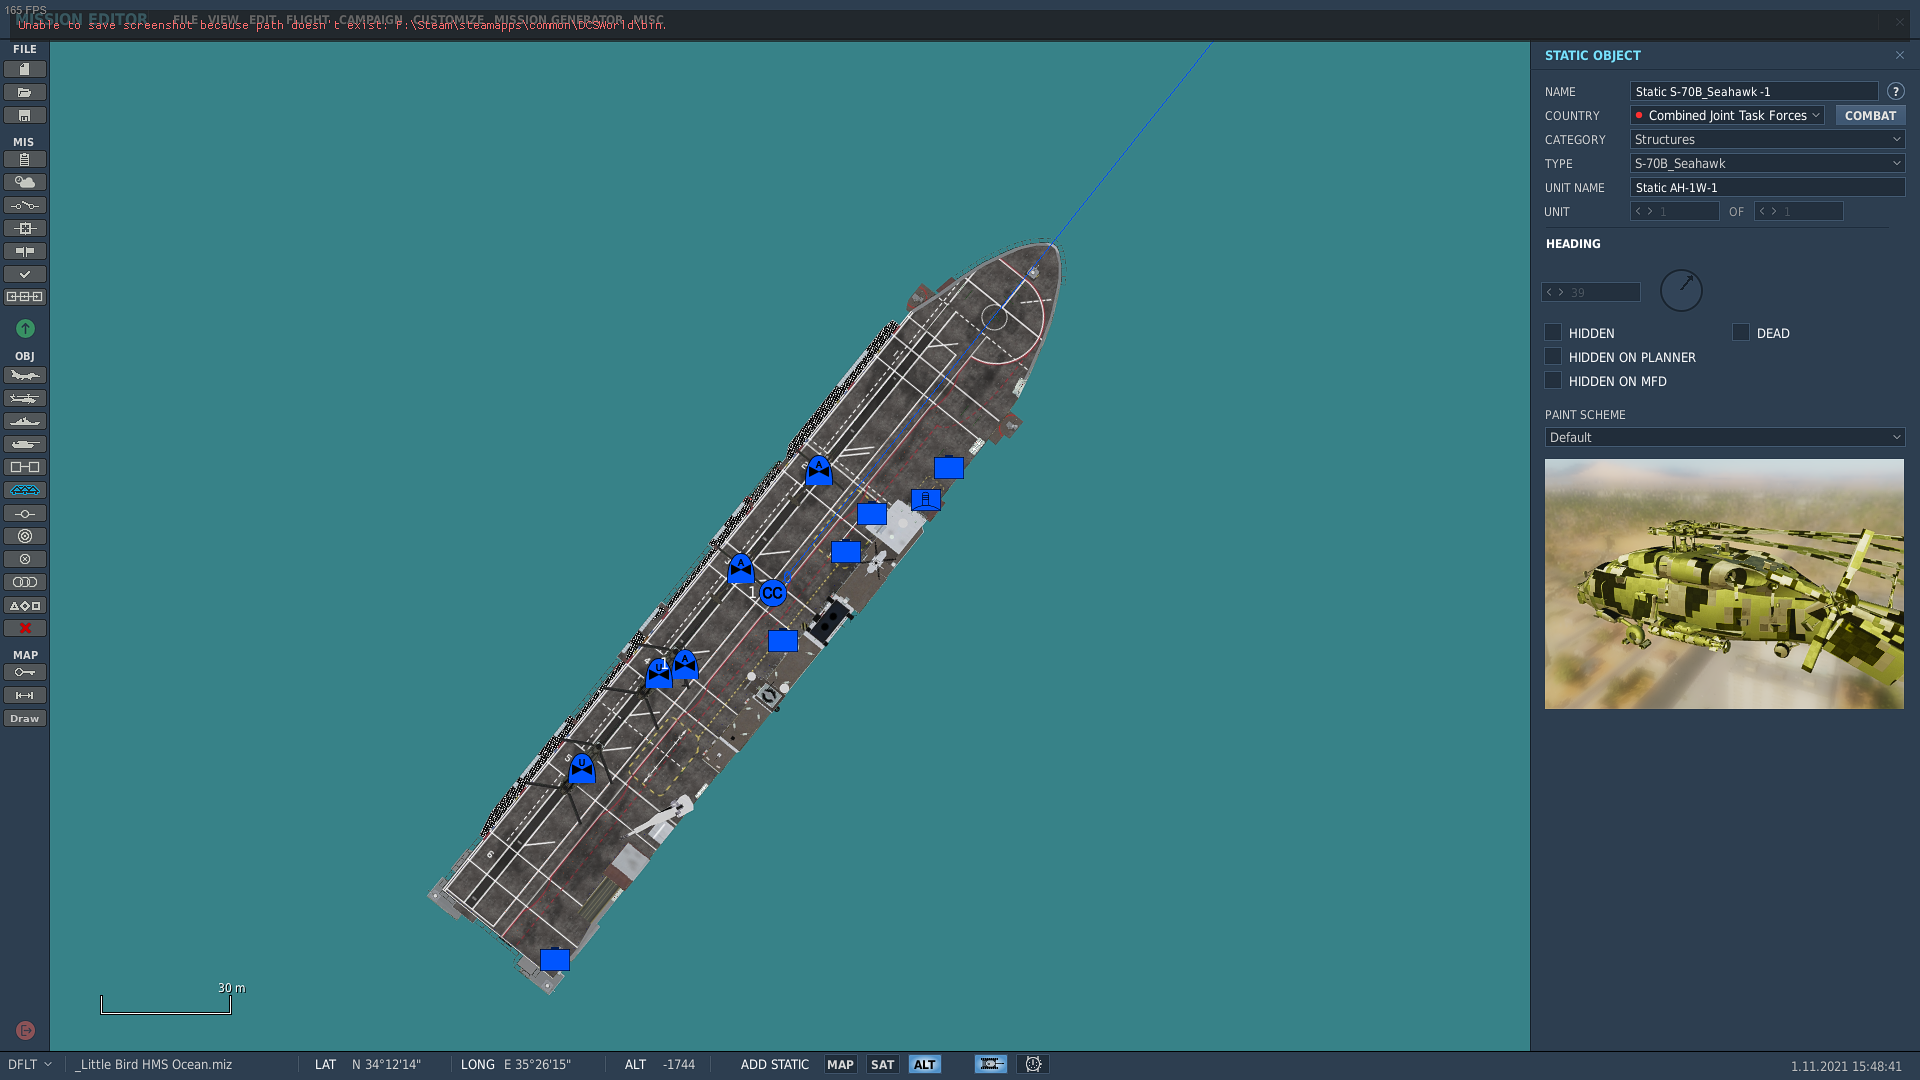Enable HIDDEN ON MFD checkbox
Screen dimensions: 1920x1080
coord(1553,380)
